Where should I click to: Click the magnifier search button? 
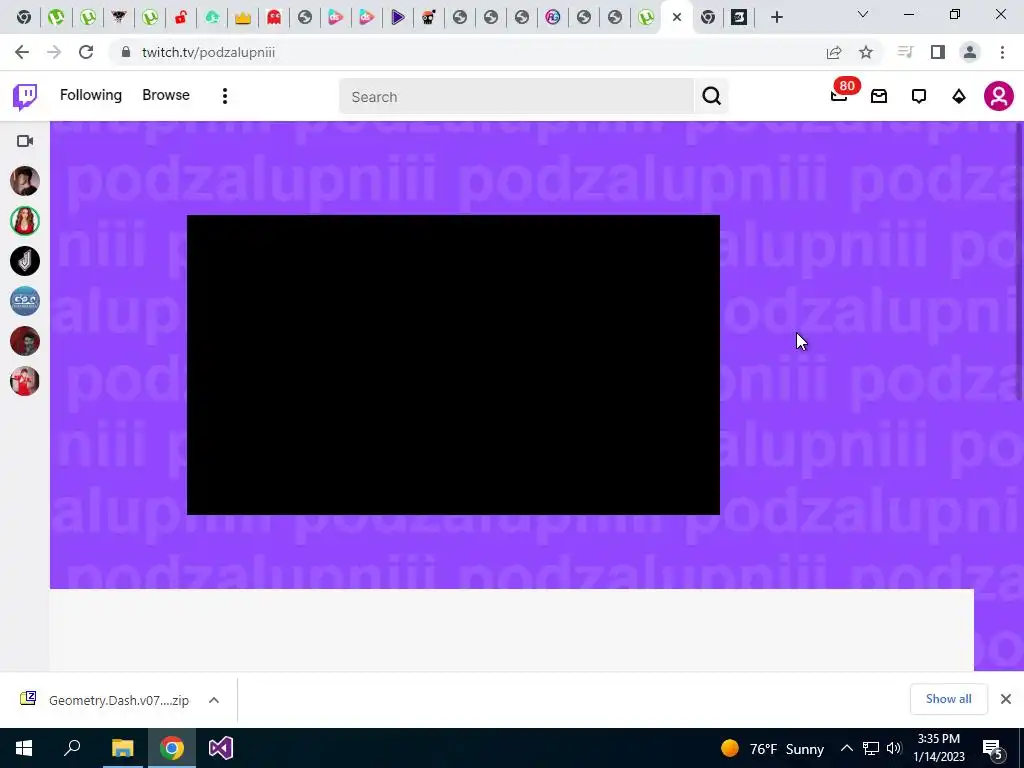[x=711, y=97]
